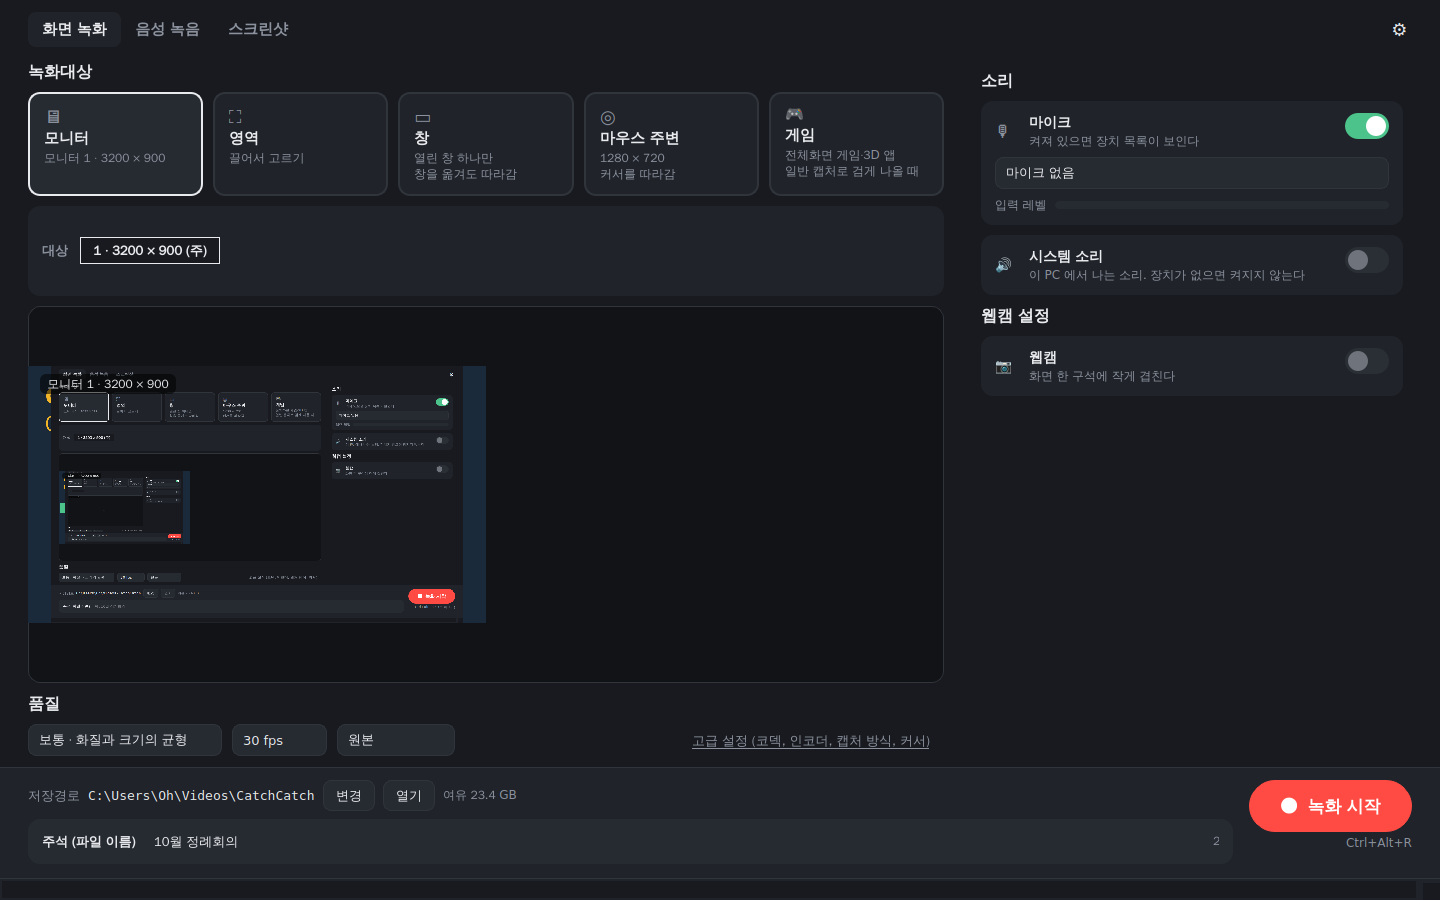Switch to the 스크린샷 tab

click(x=258, y=29)
